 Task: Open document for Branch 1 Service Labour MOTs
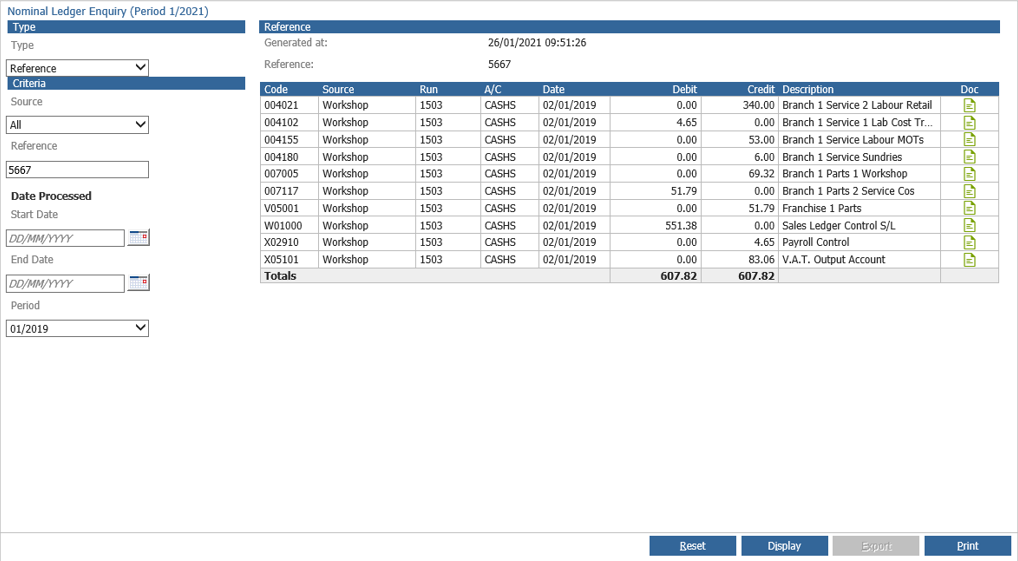pos(969,140)
